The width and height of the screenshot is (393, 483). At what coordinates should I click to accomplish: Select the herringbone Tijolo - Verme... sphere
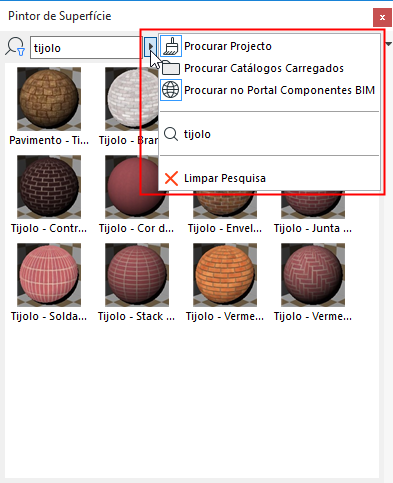click(x=313, y=275)
